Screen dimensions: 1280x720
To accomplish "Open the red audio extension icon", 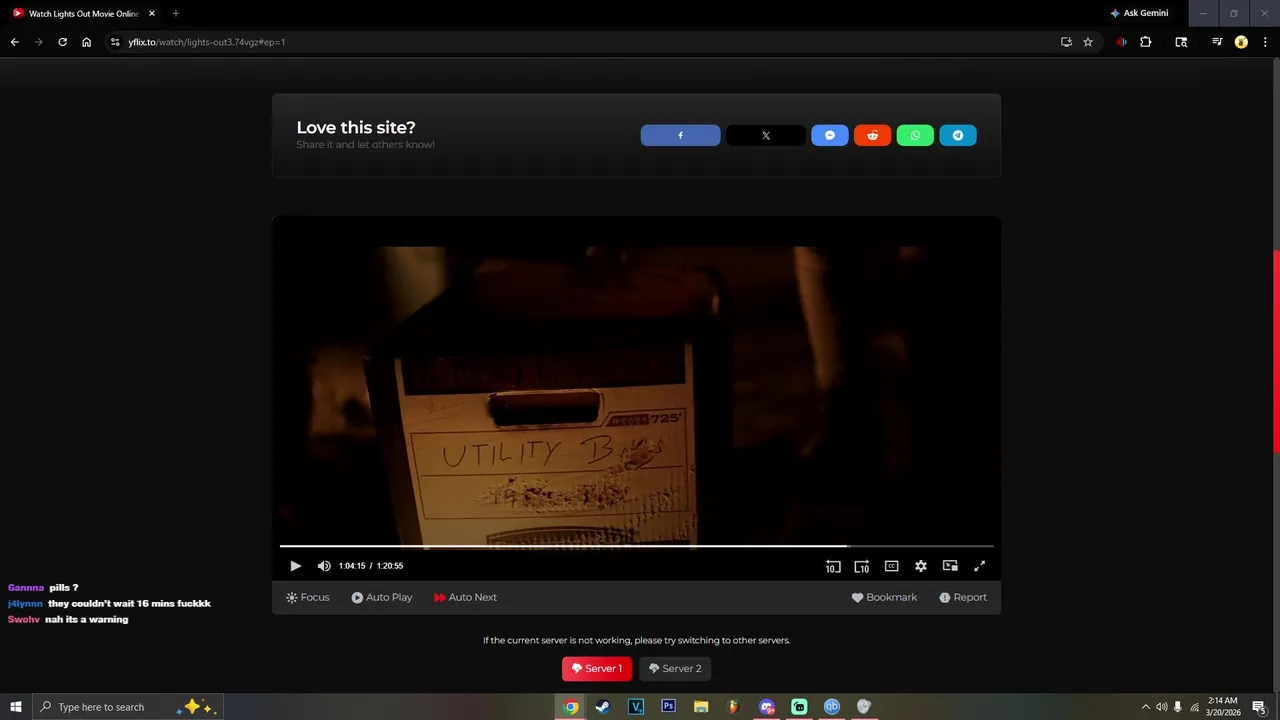I will [1121, 42].
